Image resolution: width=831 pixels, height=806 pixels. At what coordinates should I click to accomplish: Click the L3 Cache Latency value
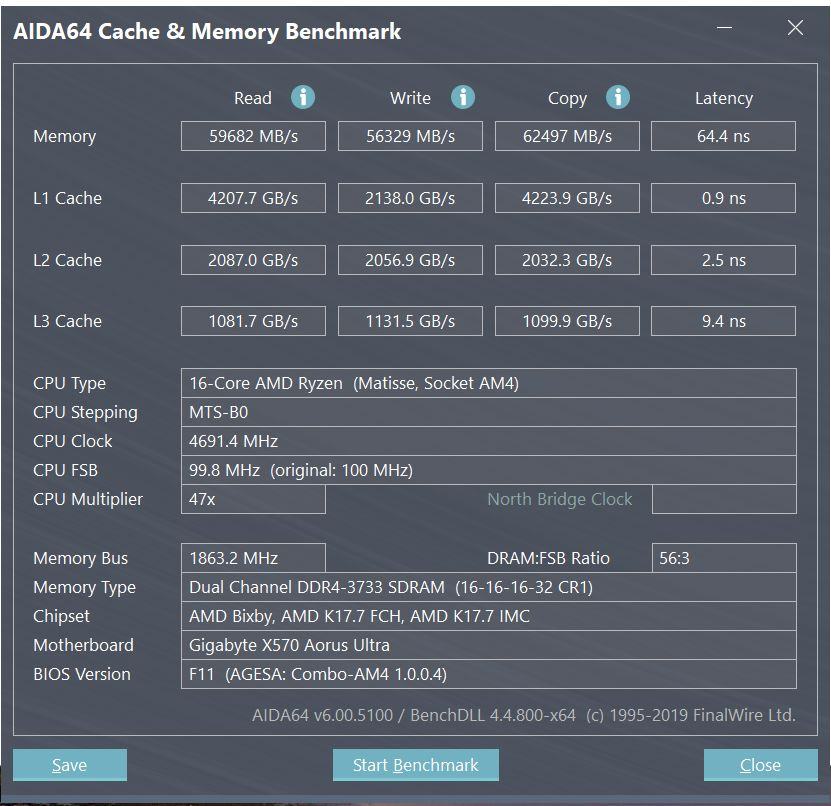[723, 321]
